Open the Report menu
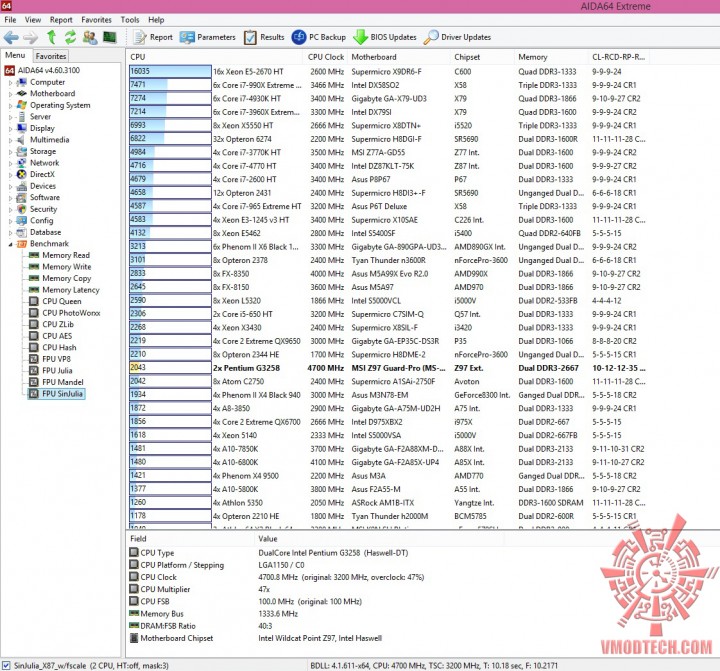 pyautogui.click(x=61, y=20)
